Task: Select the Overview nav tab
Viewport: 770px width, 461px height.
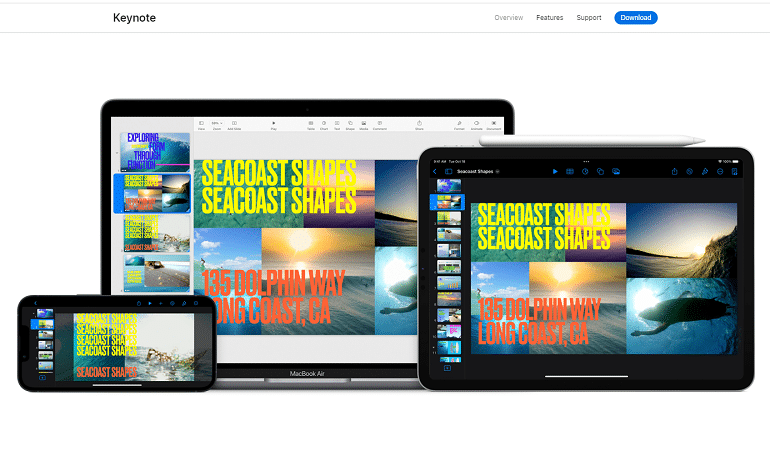Action: click(x=508, y=18)
